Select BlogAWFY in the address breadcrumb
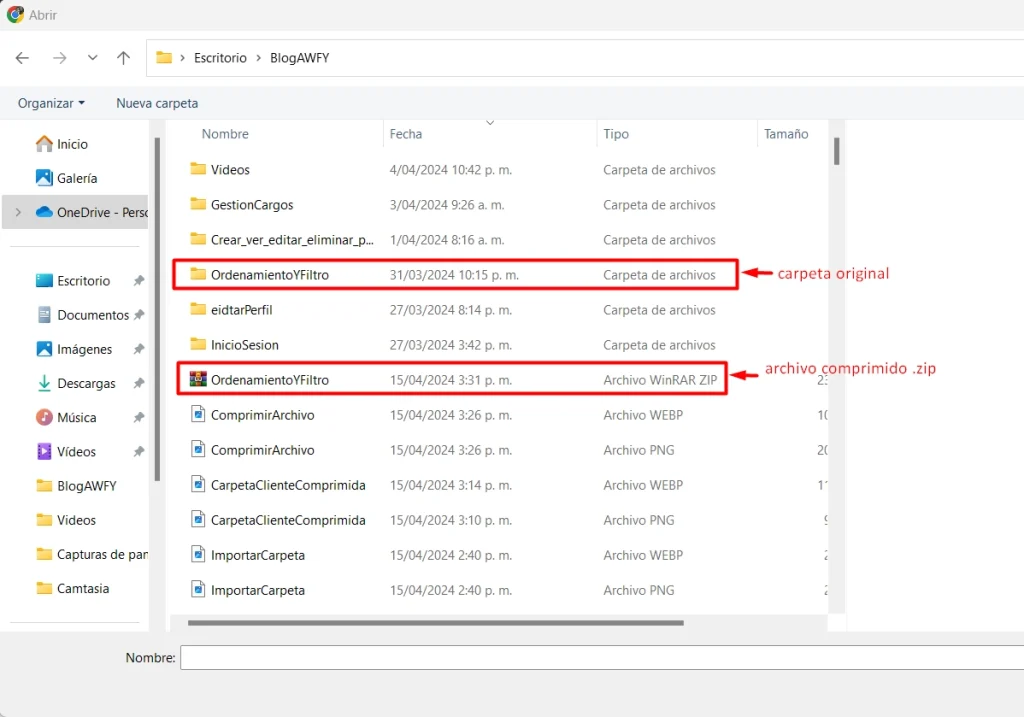The image size is (1024, 717). coord(300,58)
